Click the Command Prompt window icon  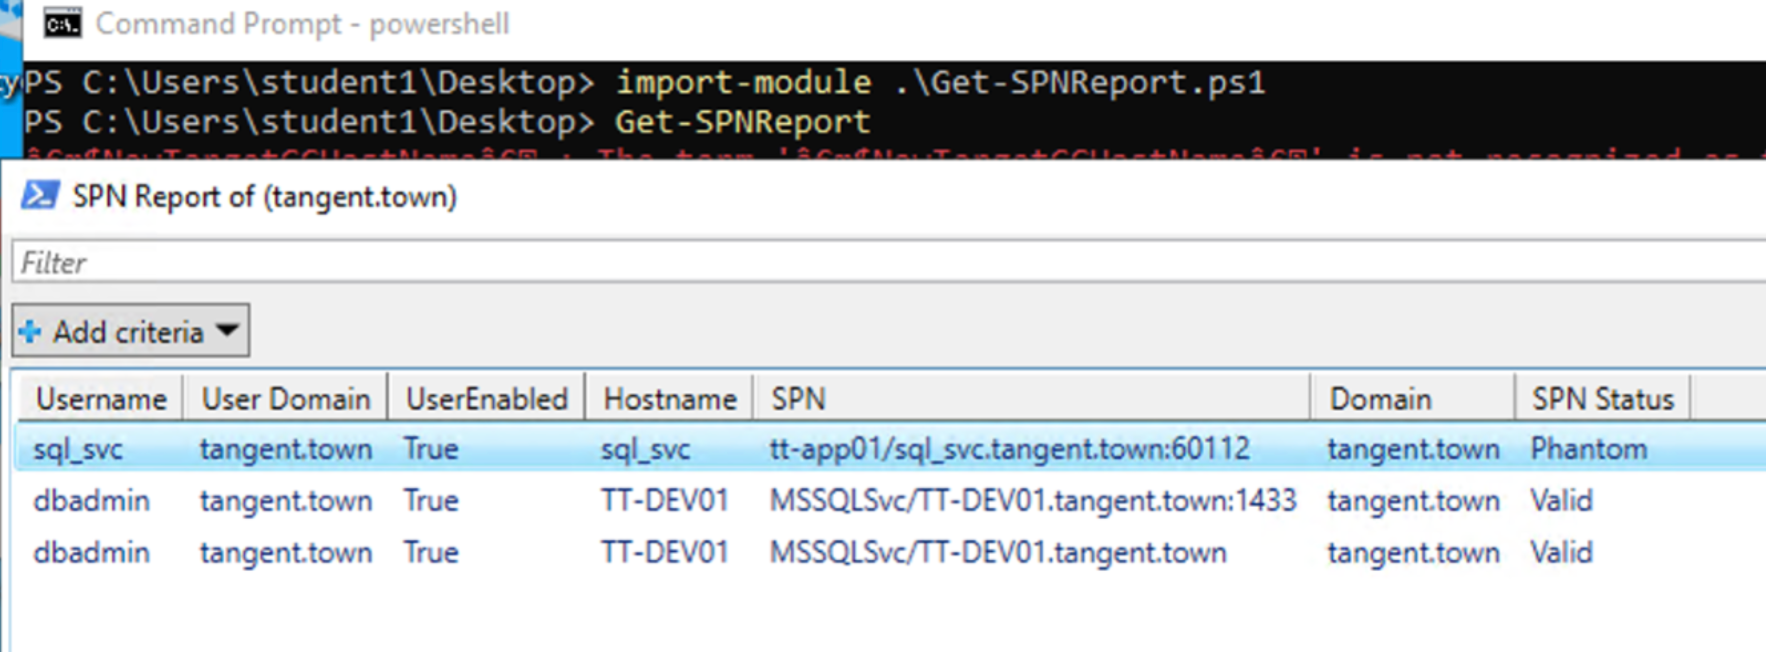(62, 23)
